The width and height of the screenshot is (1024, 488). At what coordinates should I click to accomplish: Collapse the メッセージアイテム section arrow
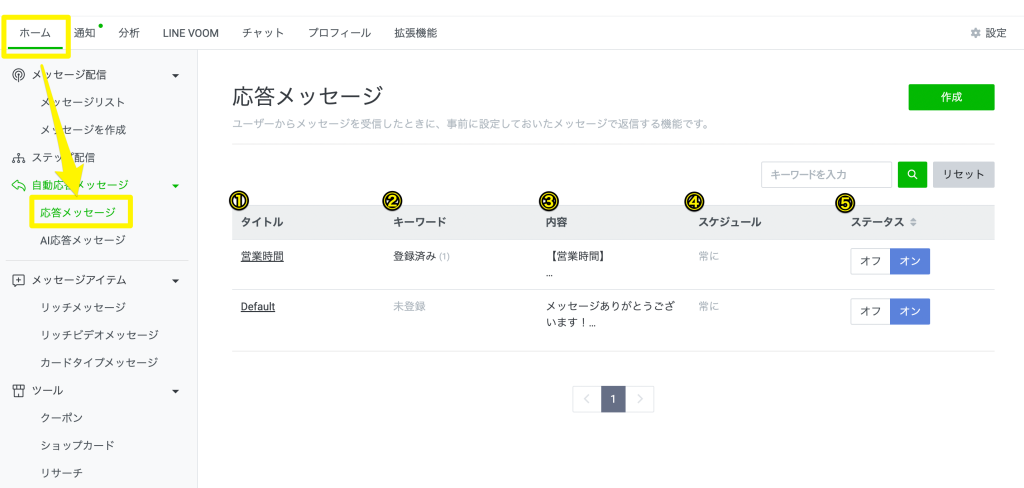pos(176,280)
